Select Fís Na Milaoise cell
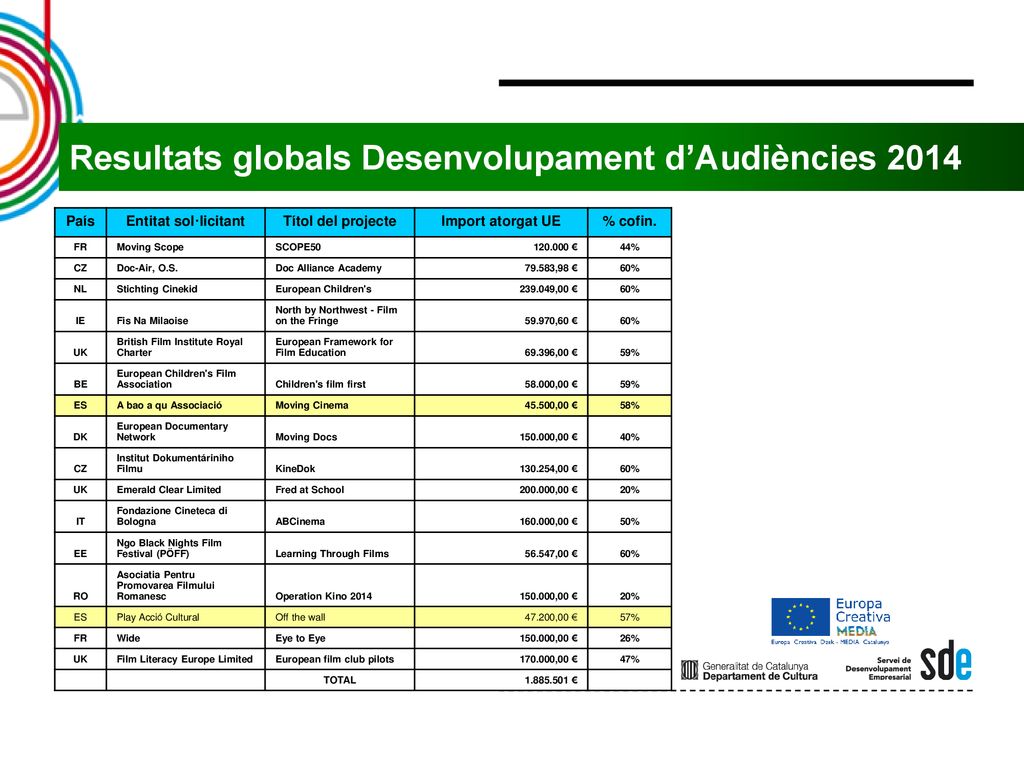 coord(185,315)
